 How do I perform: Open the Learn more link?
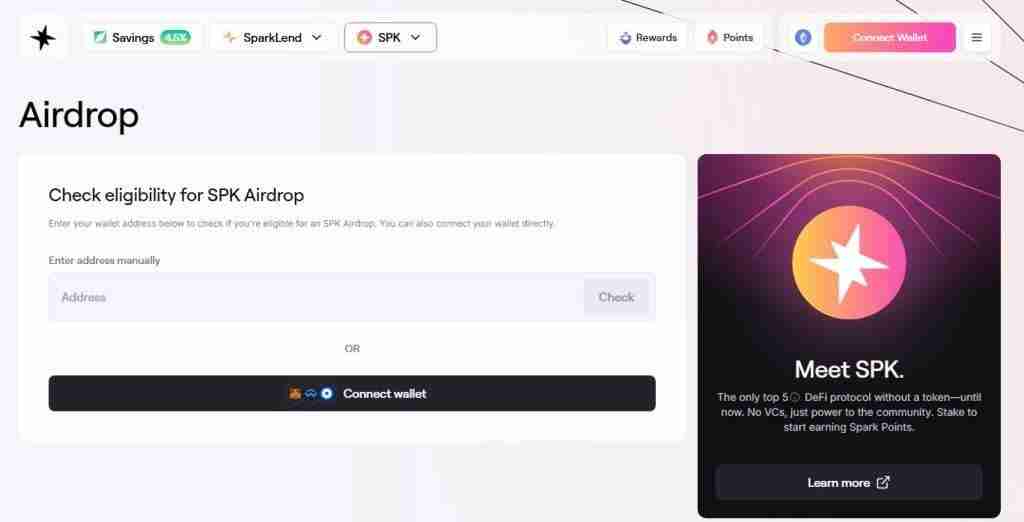848,483
